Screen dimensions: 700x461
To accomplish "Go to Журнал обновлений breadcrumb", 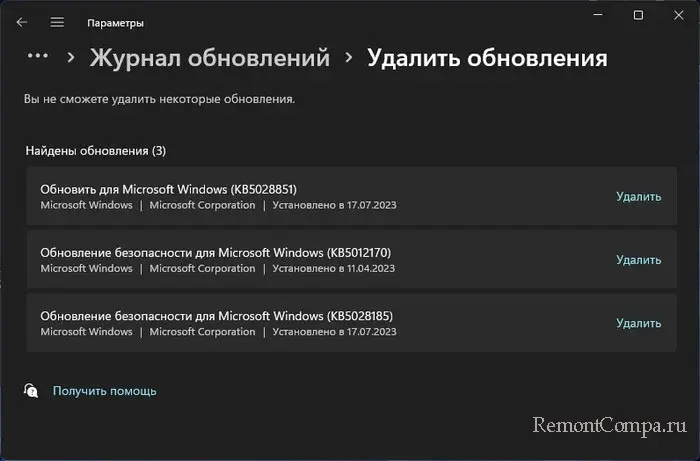I will coord(209,58).
